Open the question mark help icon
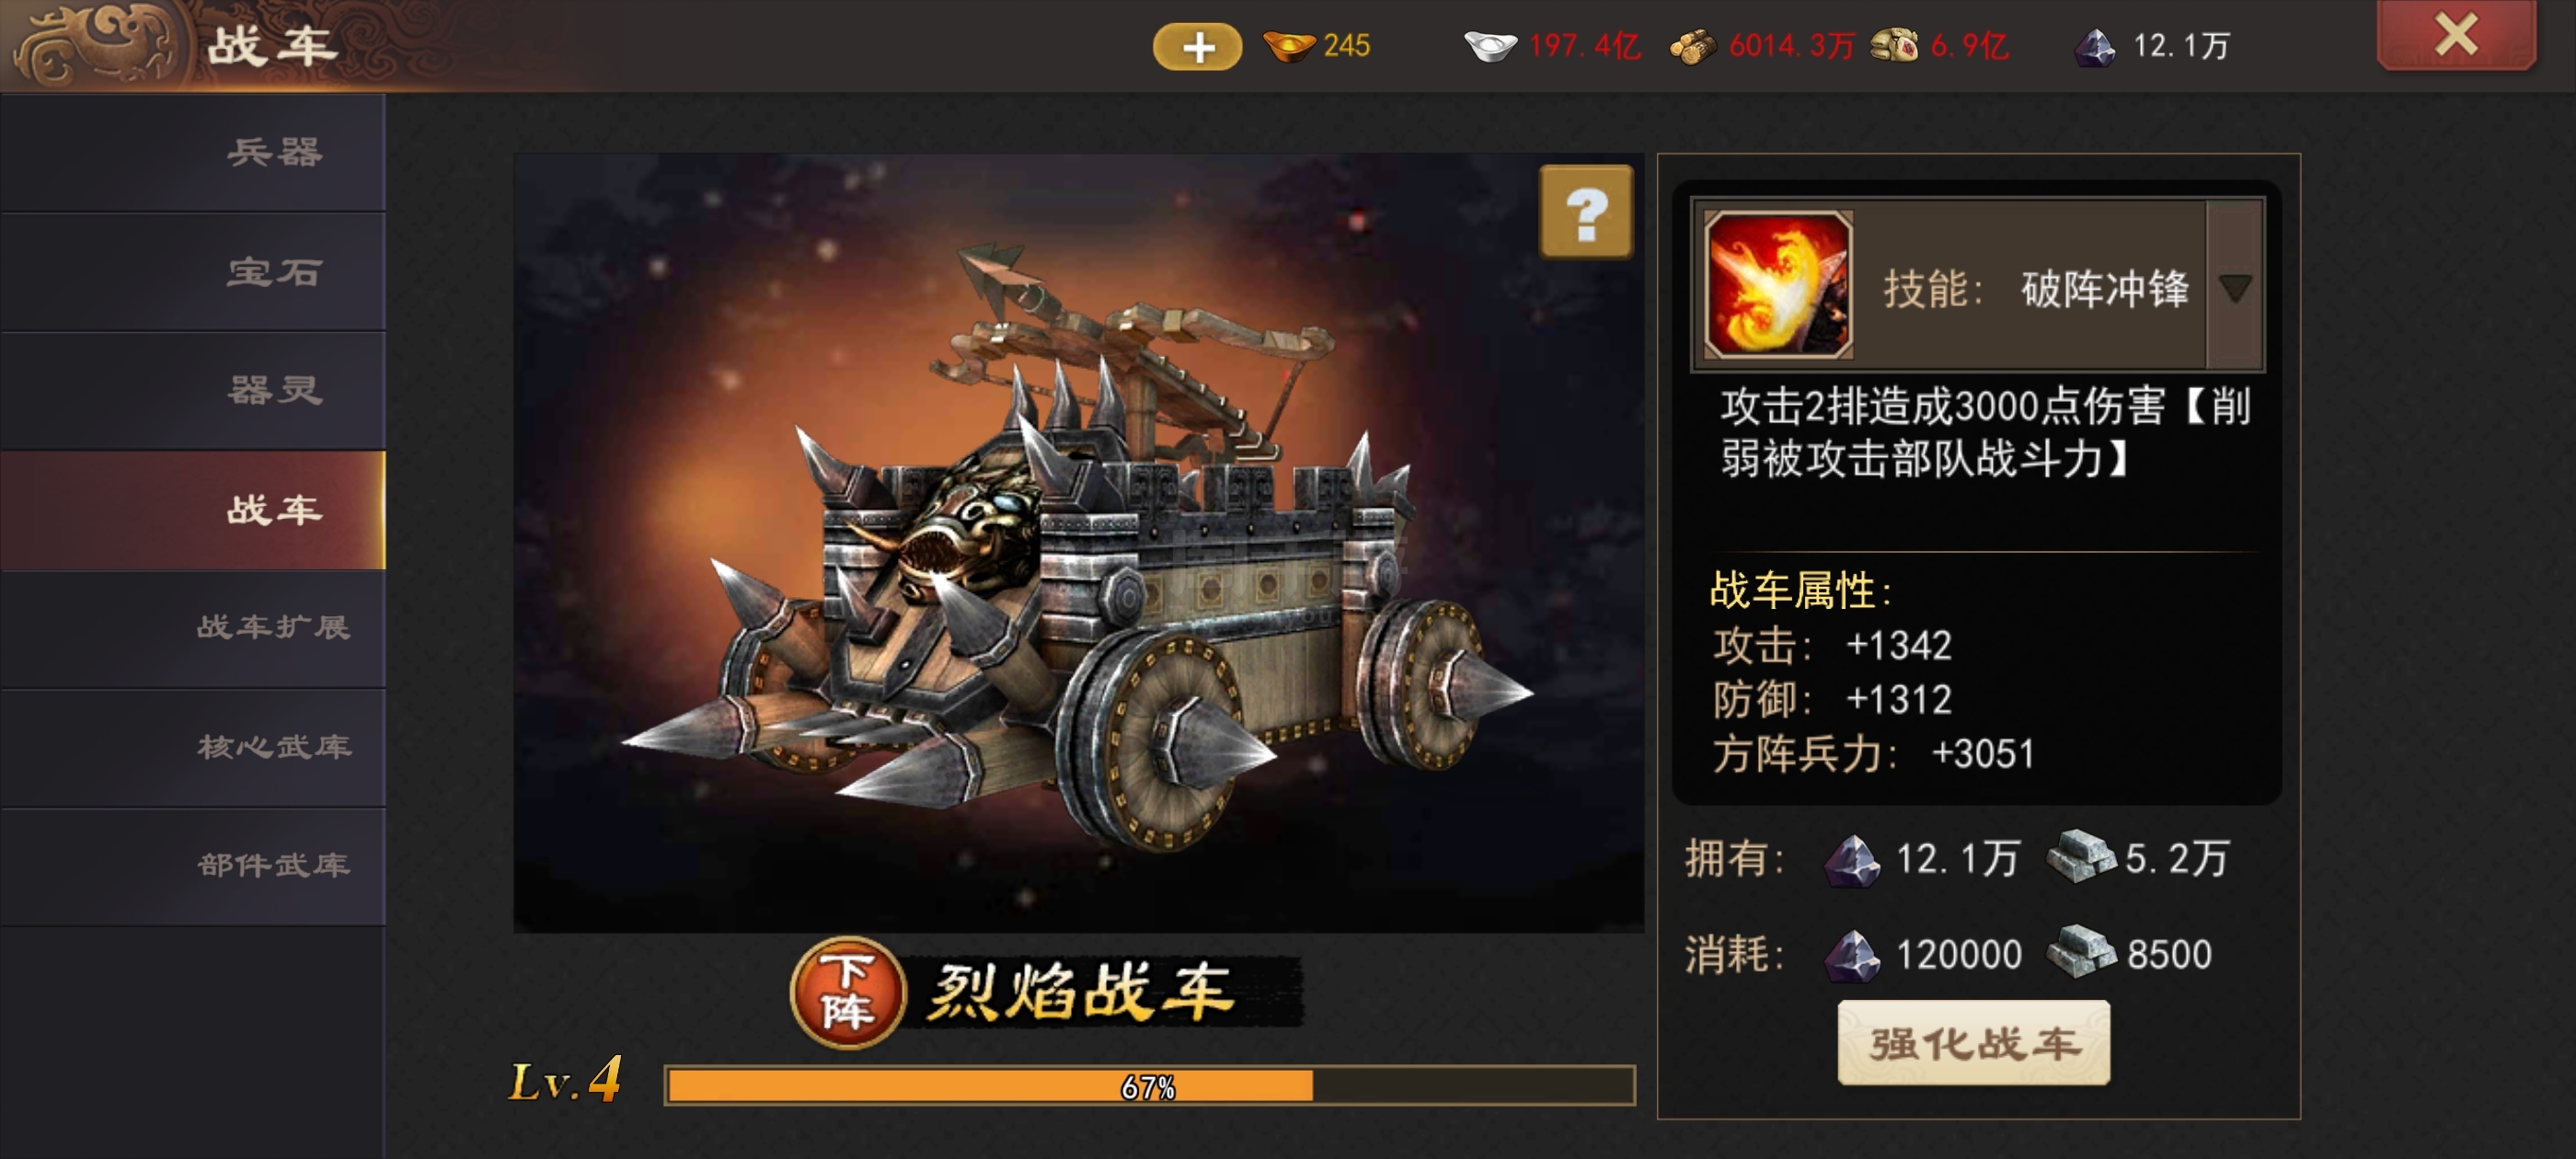Viewport: 2576px width, 1159px height. click(x=1586, y=212)
